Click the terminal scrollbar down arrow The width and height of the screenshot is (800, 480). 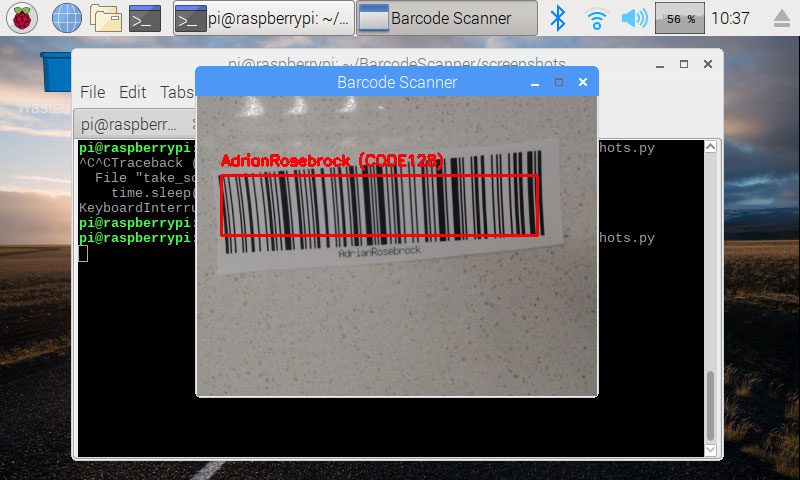pyautogui.click(x=710, y=449)
